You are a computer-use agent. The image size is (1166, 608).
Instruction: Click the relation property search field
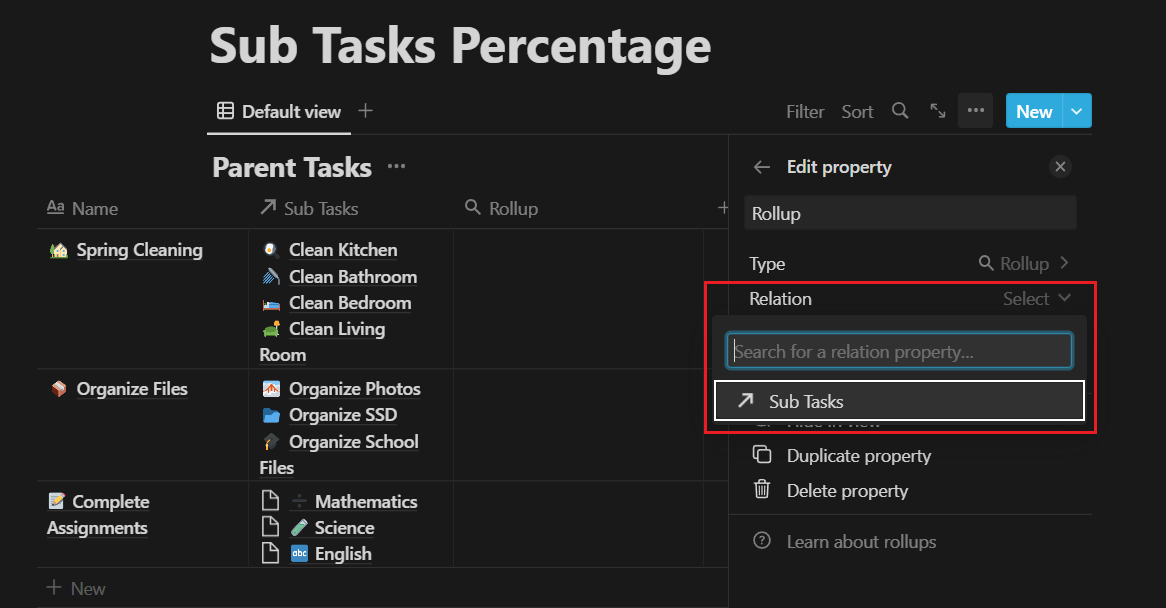(x=899, y=351)
